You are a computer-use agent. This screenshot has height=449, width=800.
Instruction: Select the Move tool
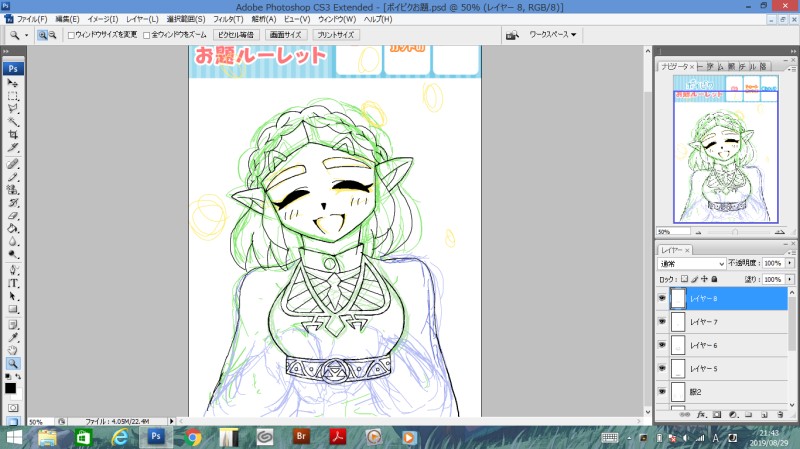pyautogui.click(x=13, y=83)
